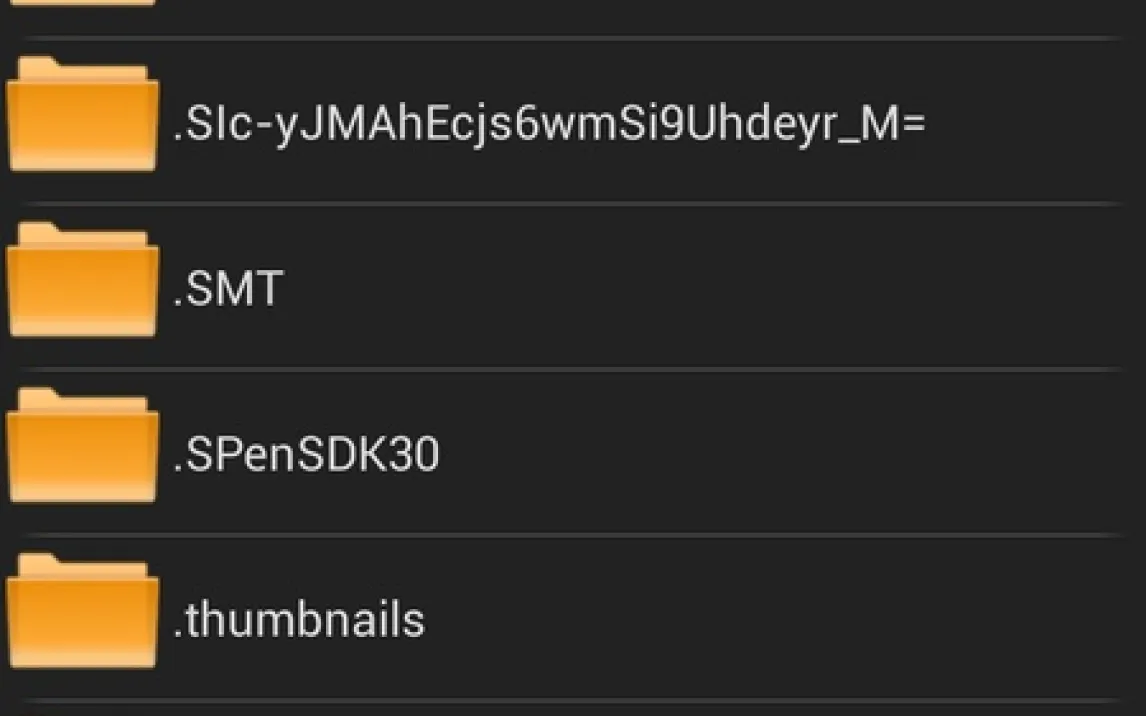This screenshot has width=1146, height=716.
Task: Select the .thumbnails folder name text
Action: click(x=299, y=620)
